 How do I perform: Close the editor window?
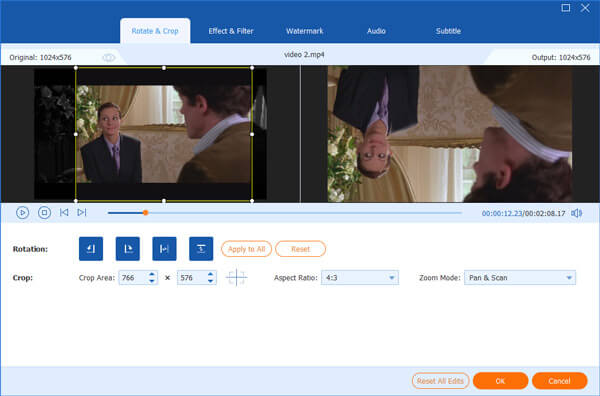click(x=585, y=8)
